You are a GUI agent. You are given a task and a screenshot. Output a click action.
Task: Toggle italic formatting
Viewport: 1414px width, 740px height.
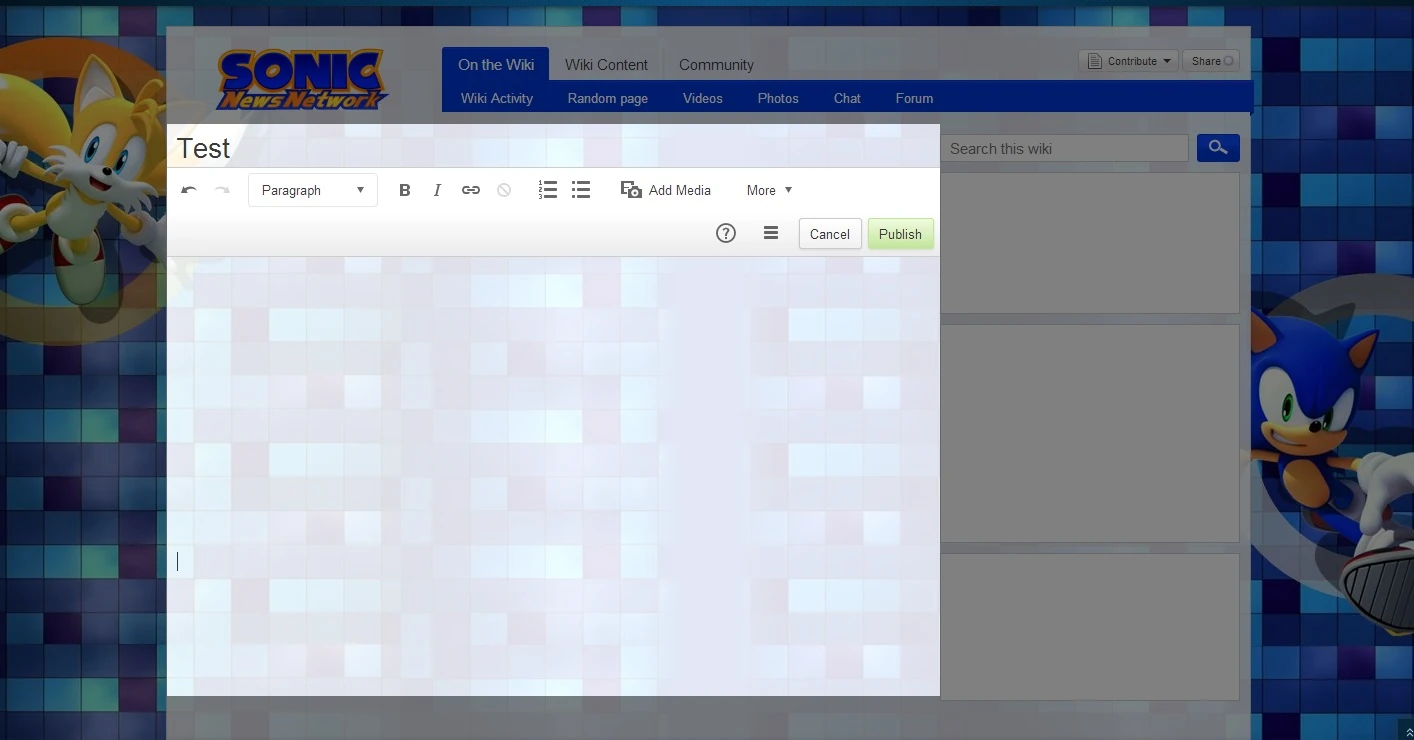tap(437, 190)
